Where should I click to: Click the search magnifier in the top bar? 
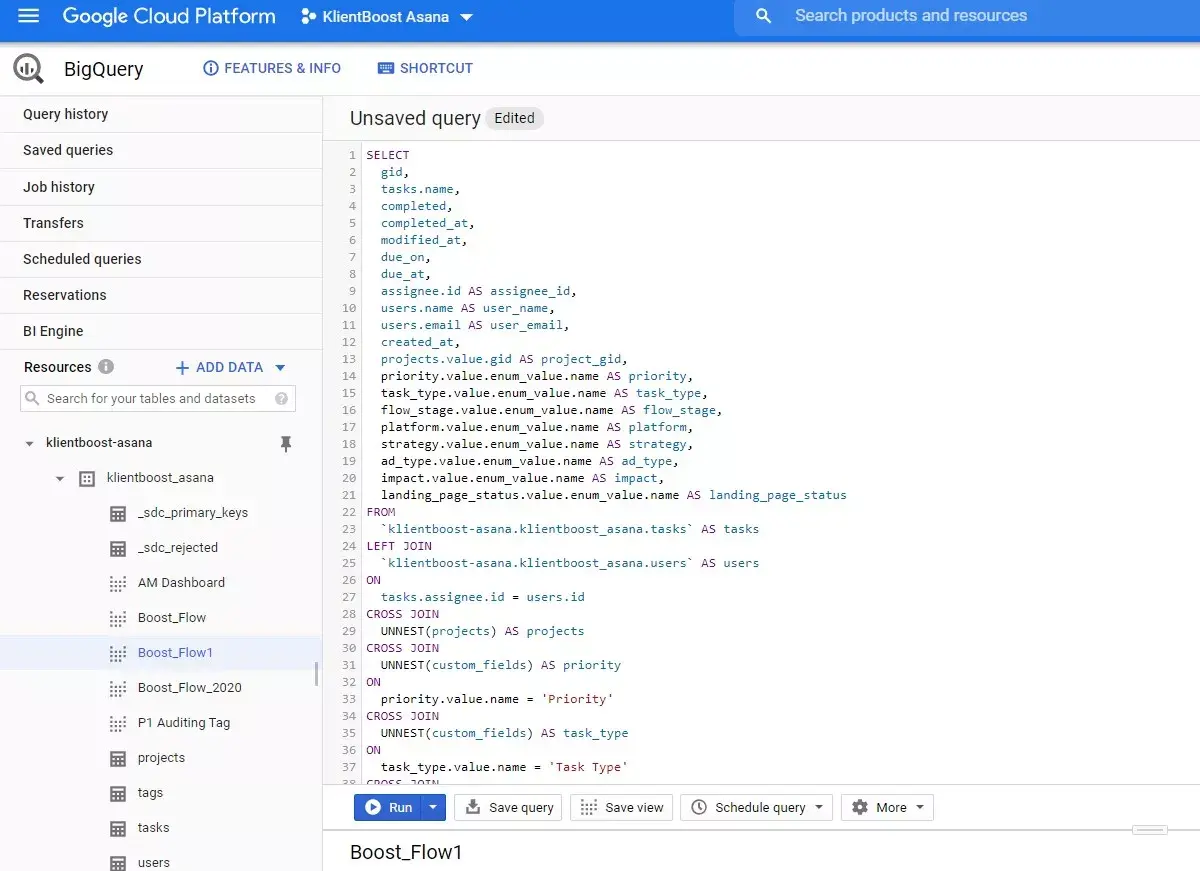point(763,16)
